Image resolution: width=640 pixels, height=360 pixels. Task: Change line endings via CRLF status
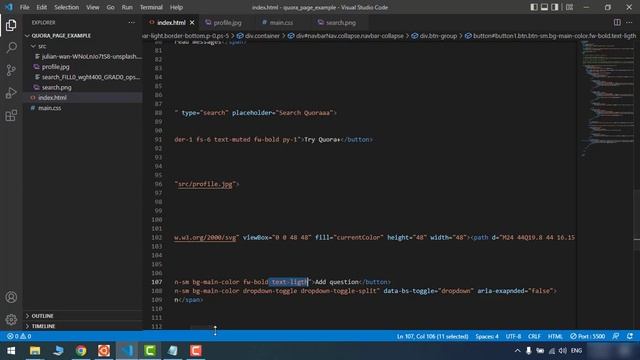click(x=534, y=336)
